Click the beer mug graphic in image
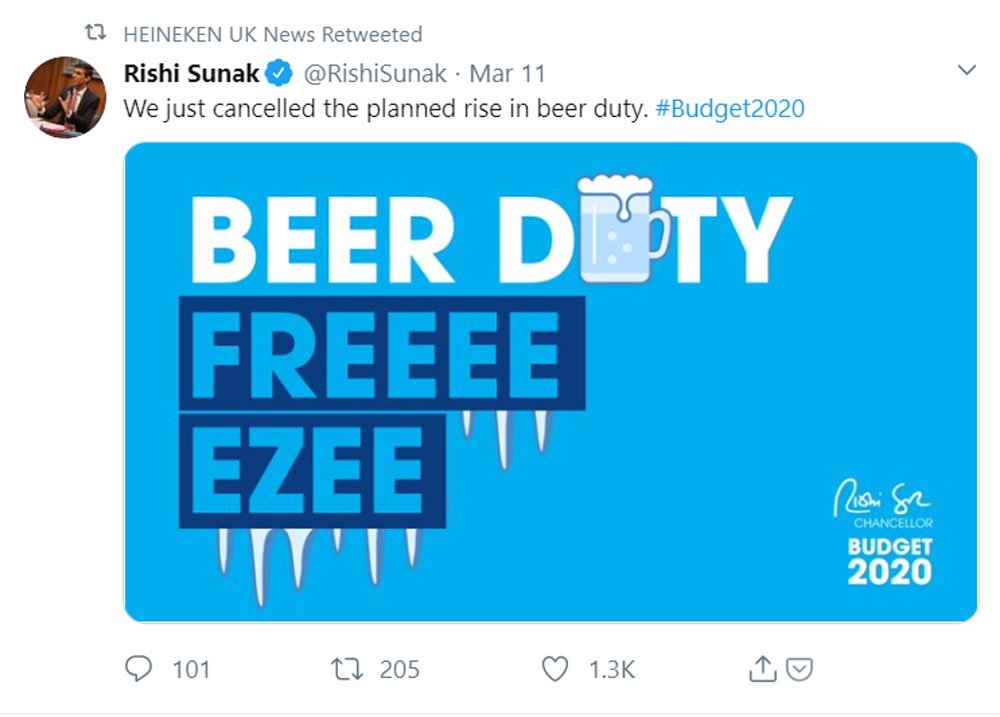The height and width of the screenshot is (717, 1000). tap(620, 228)
